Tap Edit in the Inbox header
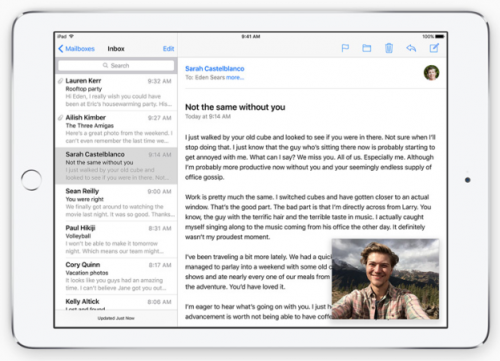 (x=168, y=49)
